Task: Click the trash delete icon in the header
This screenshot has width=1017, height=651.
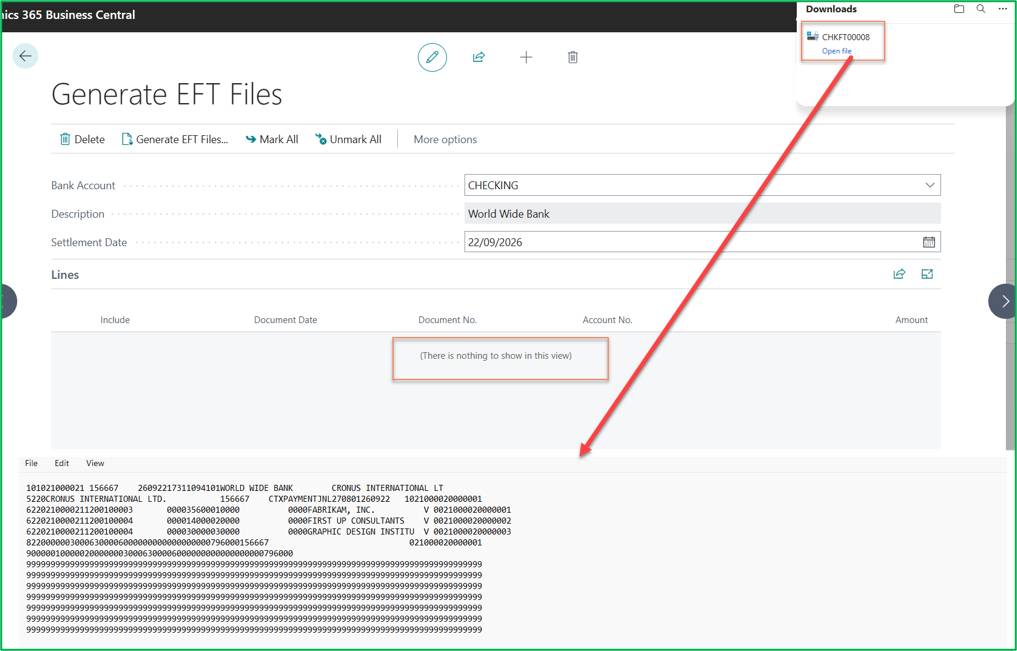Action: 573,57
